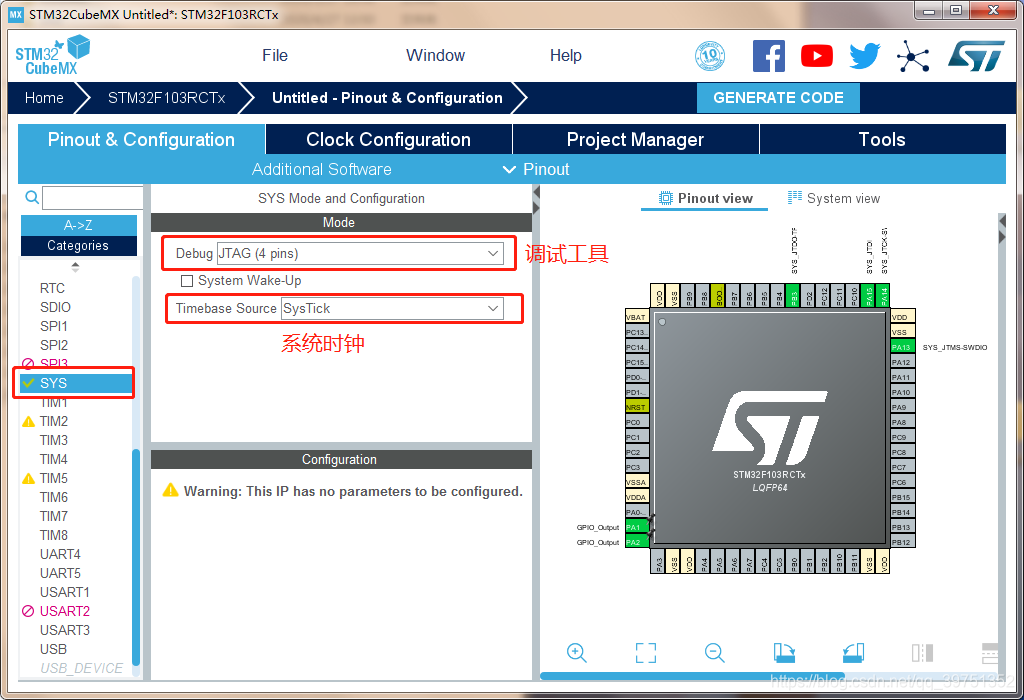Switch to Pinout view tab
1024x700 pixels.
pyautogui.click(x=705, y=199)
